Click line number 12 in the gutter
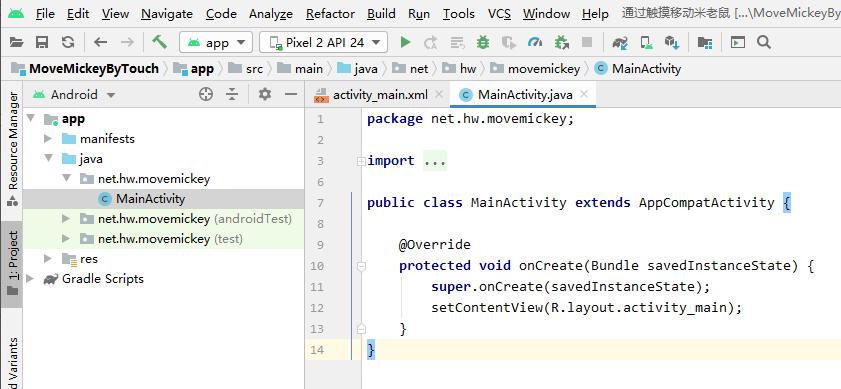This screenshot has width=841, height=389. [x=318, y=308]
